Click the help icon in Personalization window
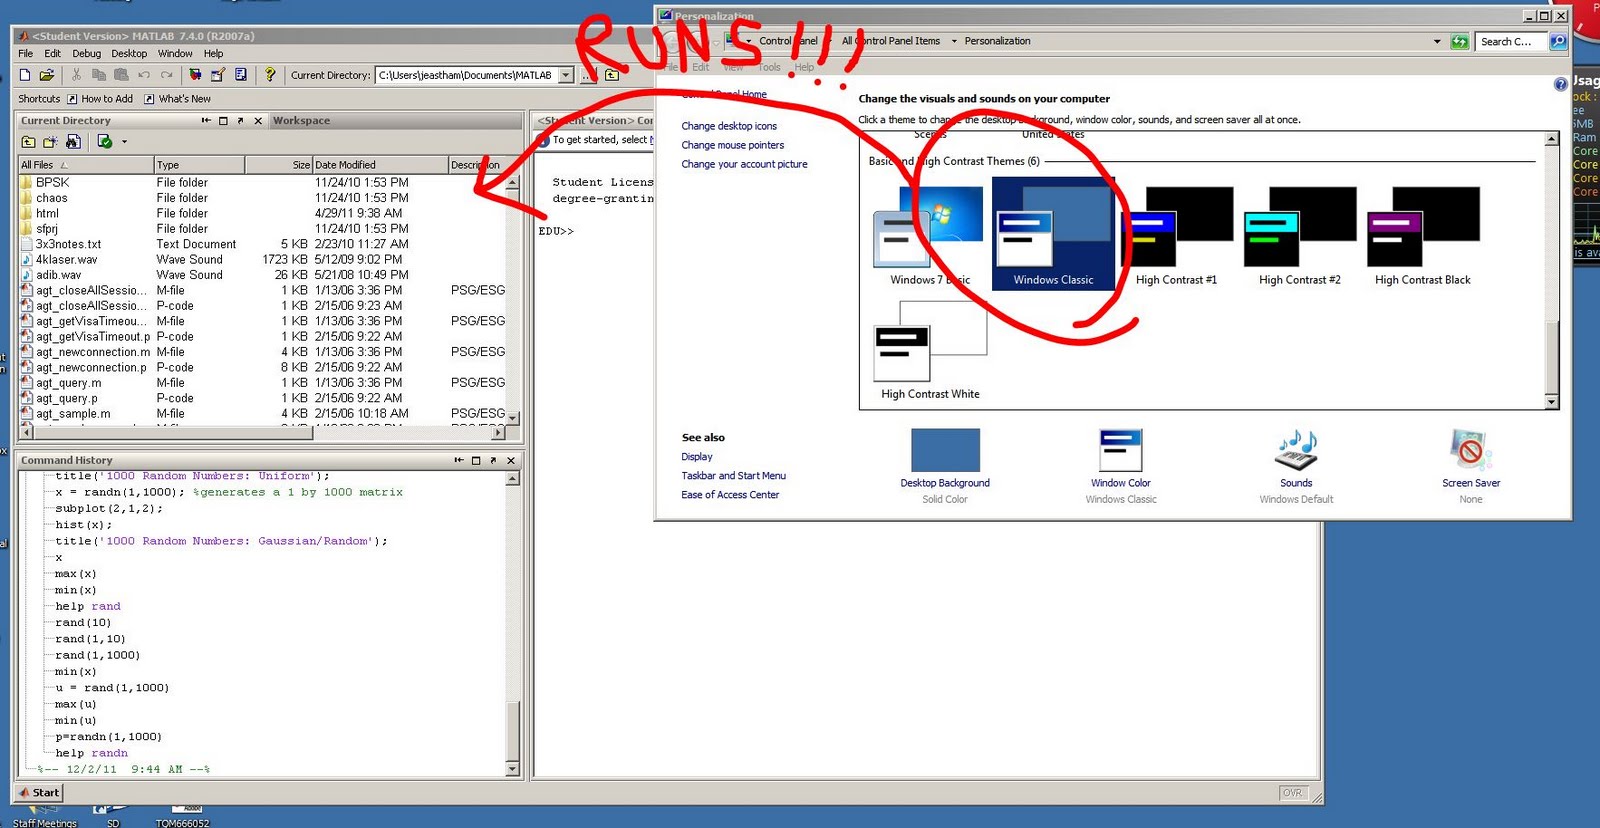 pyautogui.click(x=1560, y=85)
